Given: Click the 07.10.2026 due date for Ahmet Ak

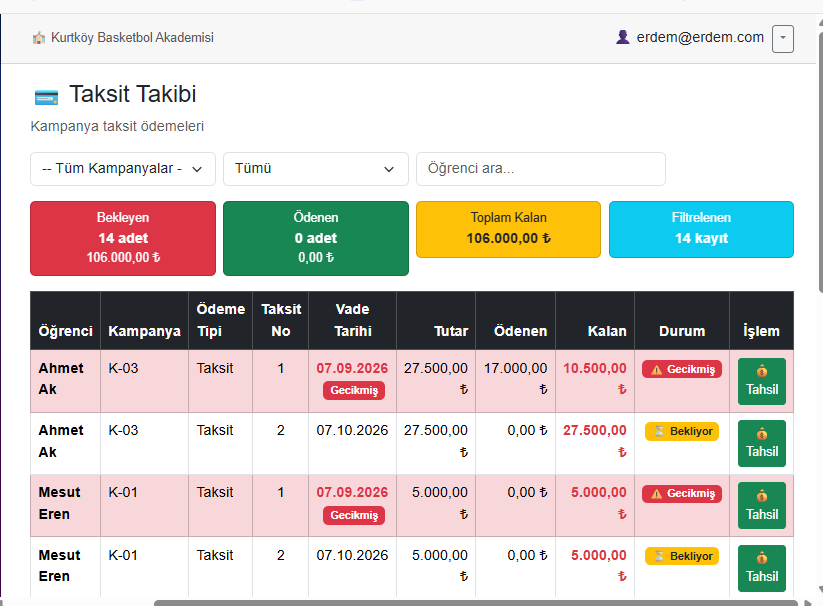Looking at the screenshot, I should pyautogui.click(x=352, y=430).
